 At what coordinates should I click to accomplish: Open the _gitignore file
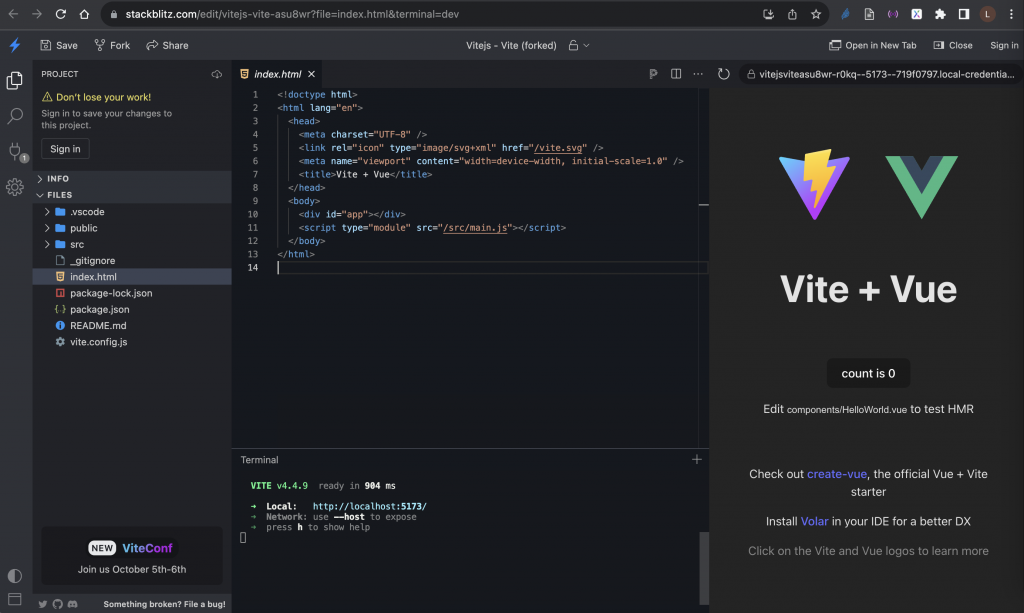[132, 260]
